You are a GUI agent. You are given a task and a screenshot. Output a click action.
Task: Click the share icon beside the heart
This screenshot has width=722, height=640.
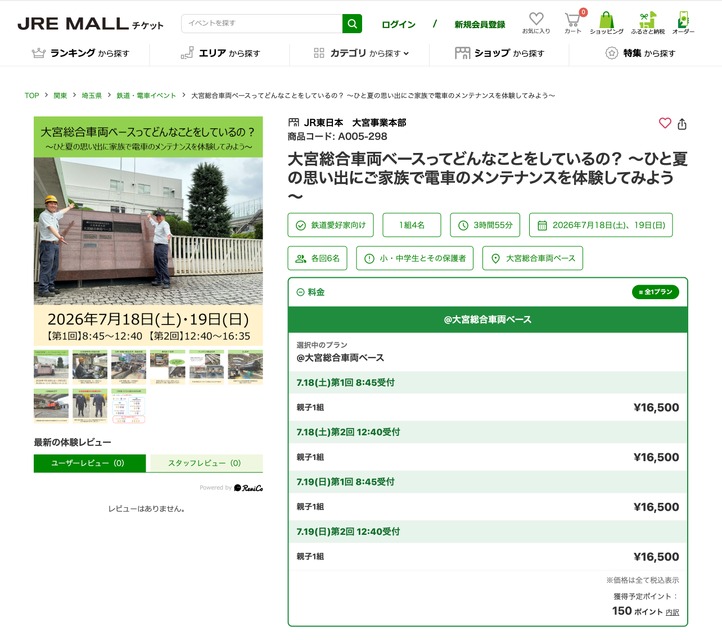tap(682, 124)
